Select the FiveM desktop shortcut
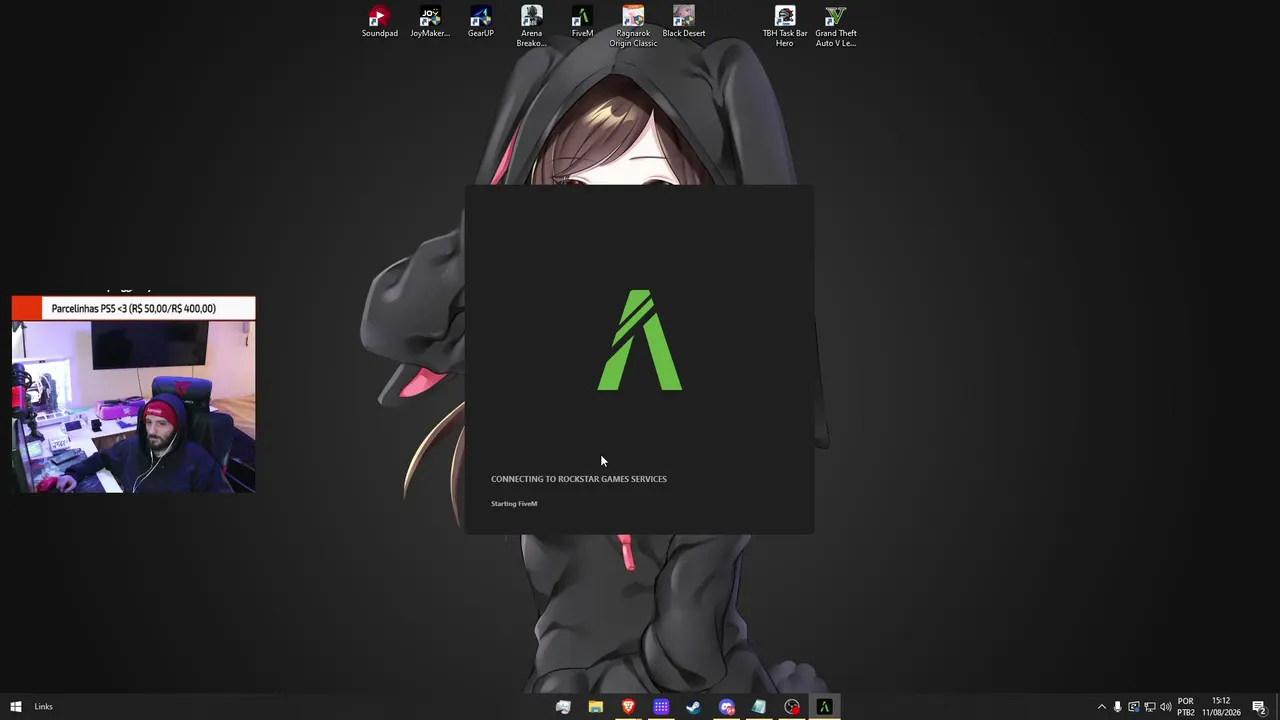Screen dimensions: 1280x720 [582, 22]
